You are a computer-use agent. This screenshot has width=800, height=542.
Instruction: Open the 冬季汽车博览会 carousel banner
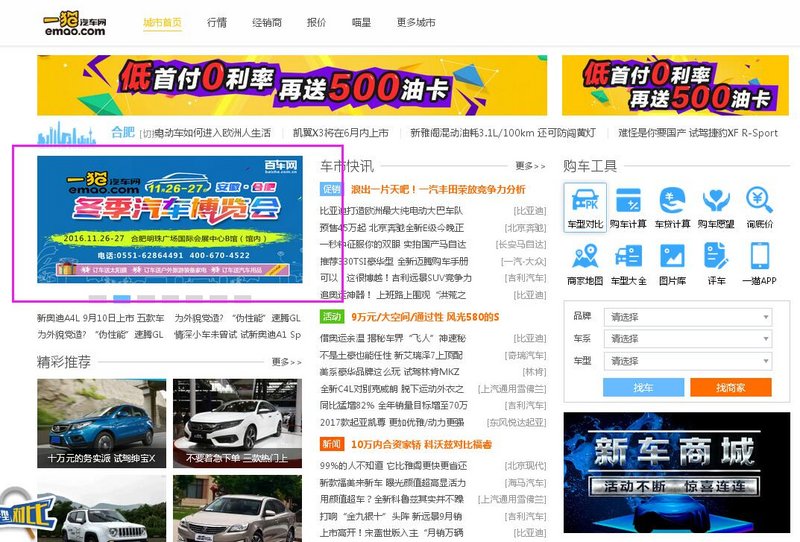click(x=170, y=219)
